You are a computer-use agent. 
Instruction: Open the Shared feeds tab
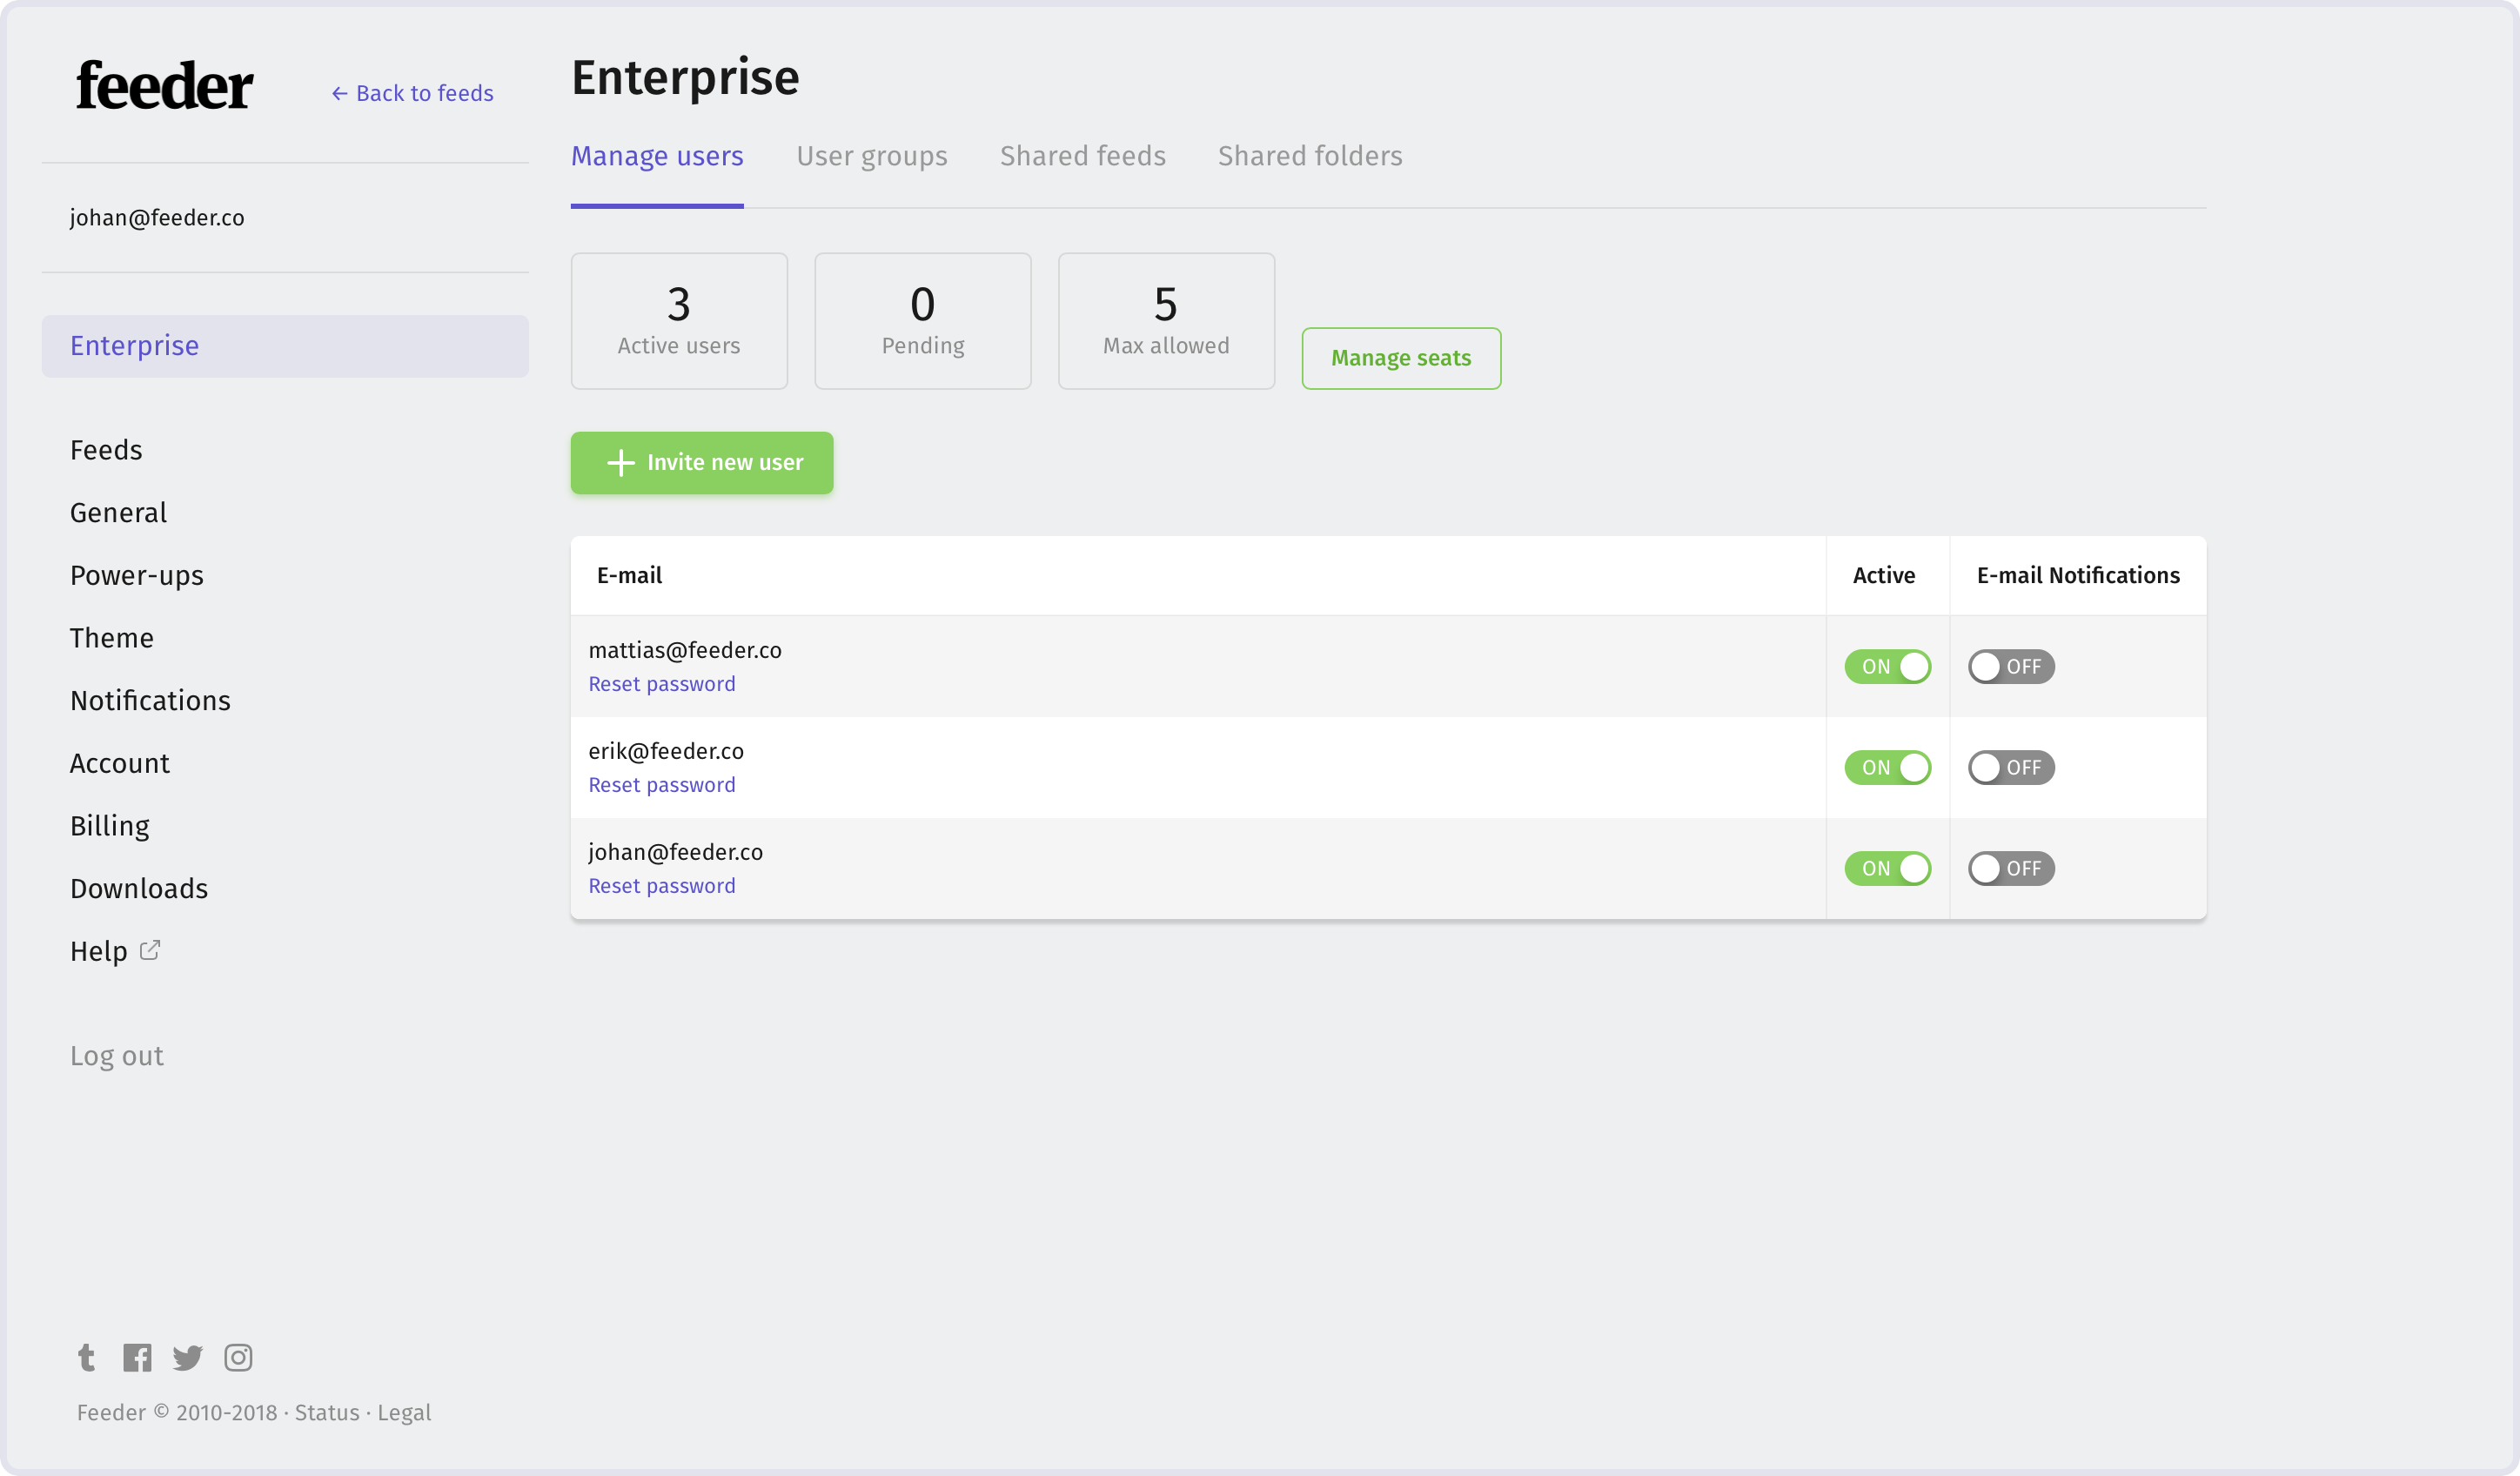click(x=1083, y=156)
